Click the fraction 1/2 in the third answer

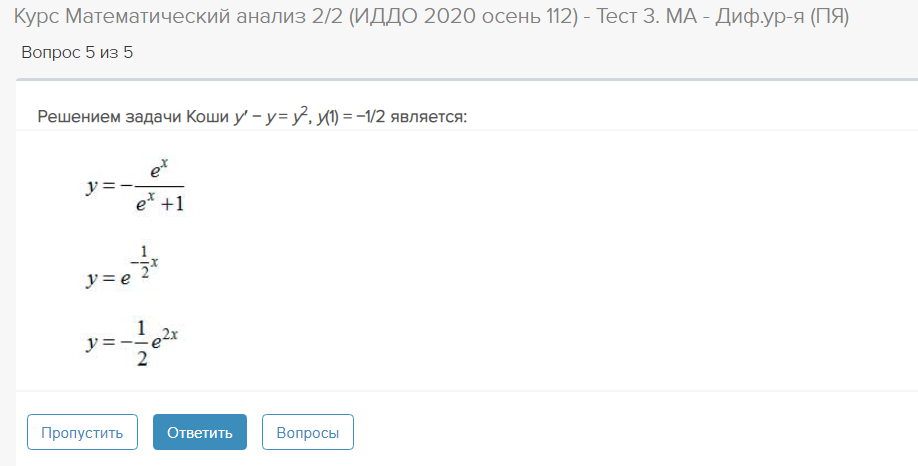[141, 343]
